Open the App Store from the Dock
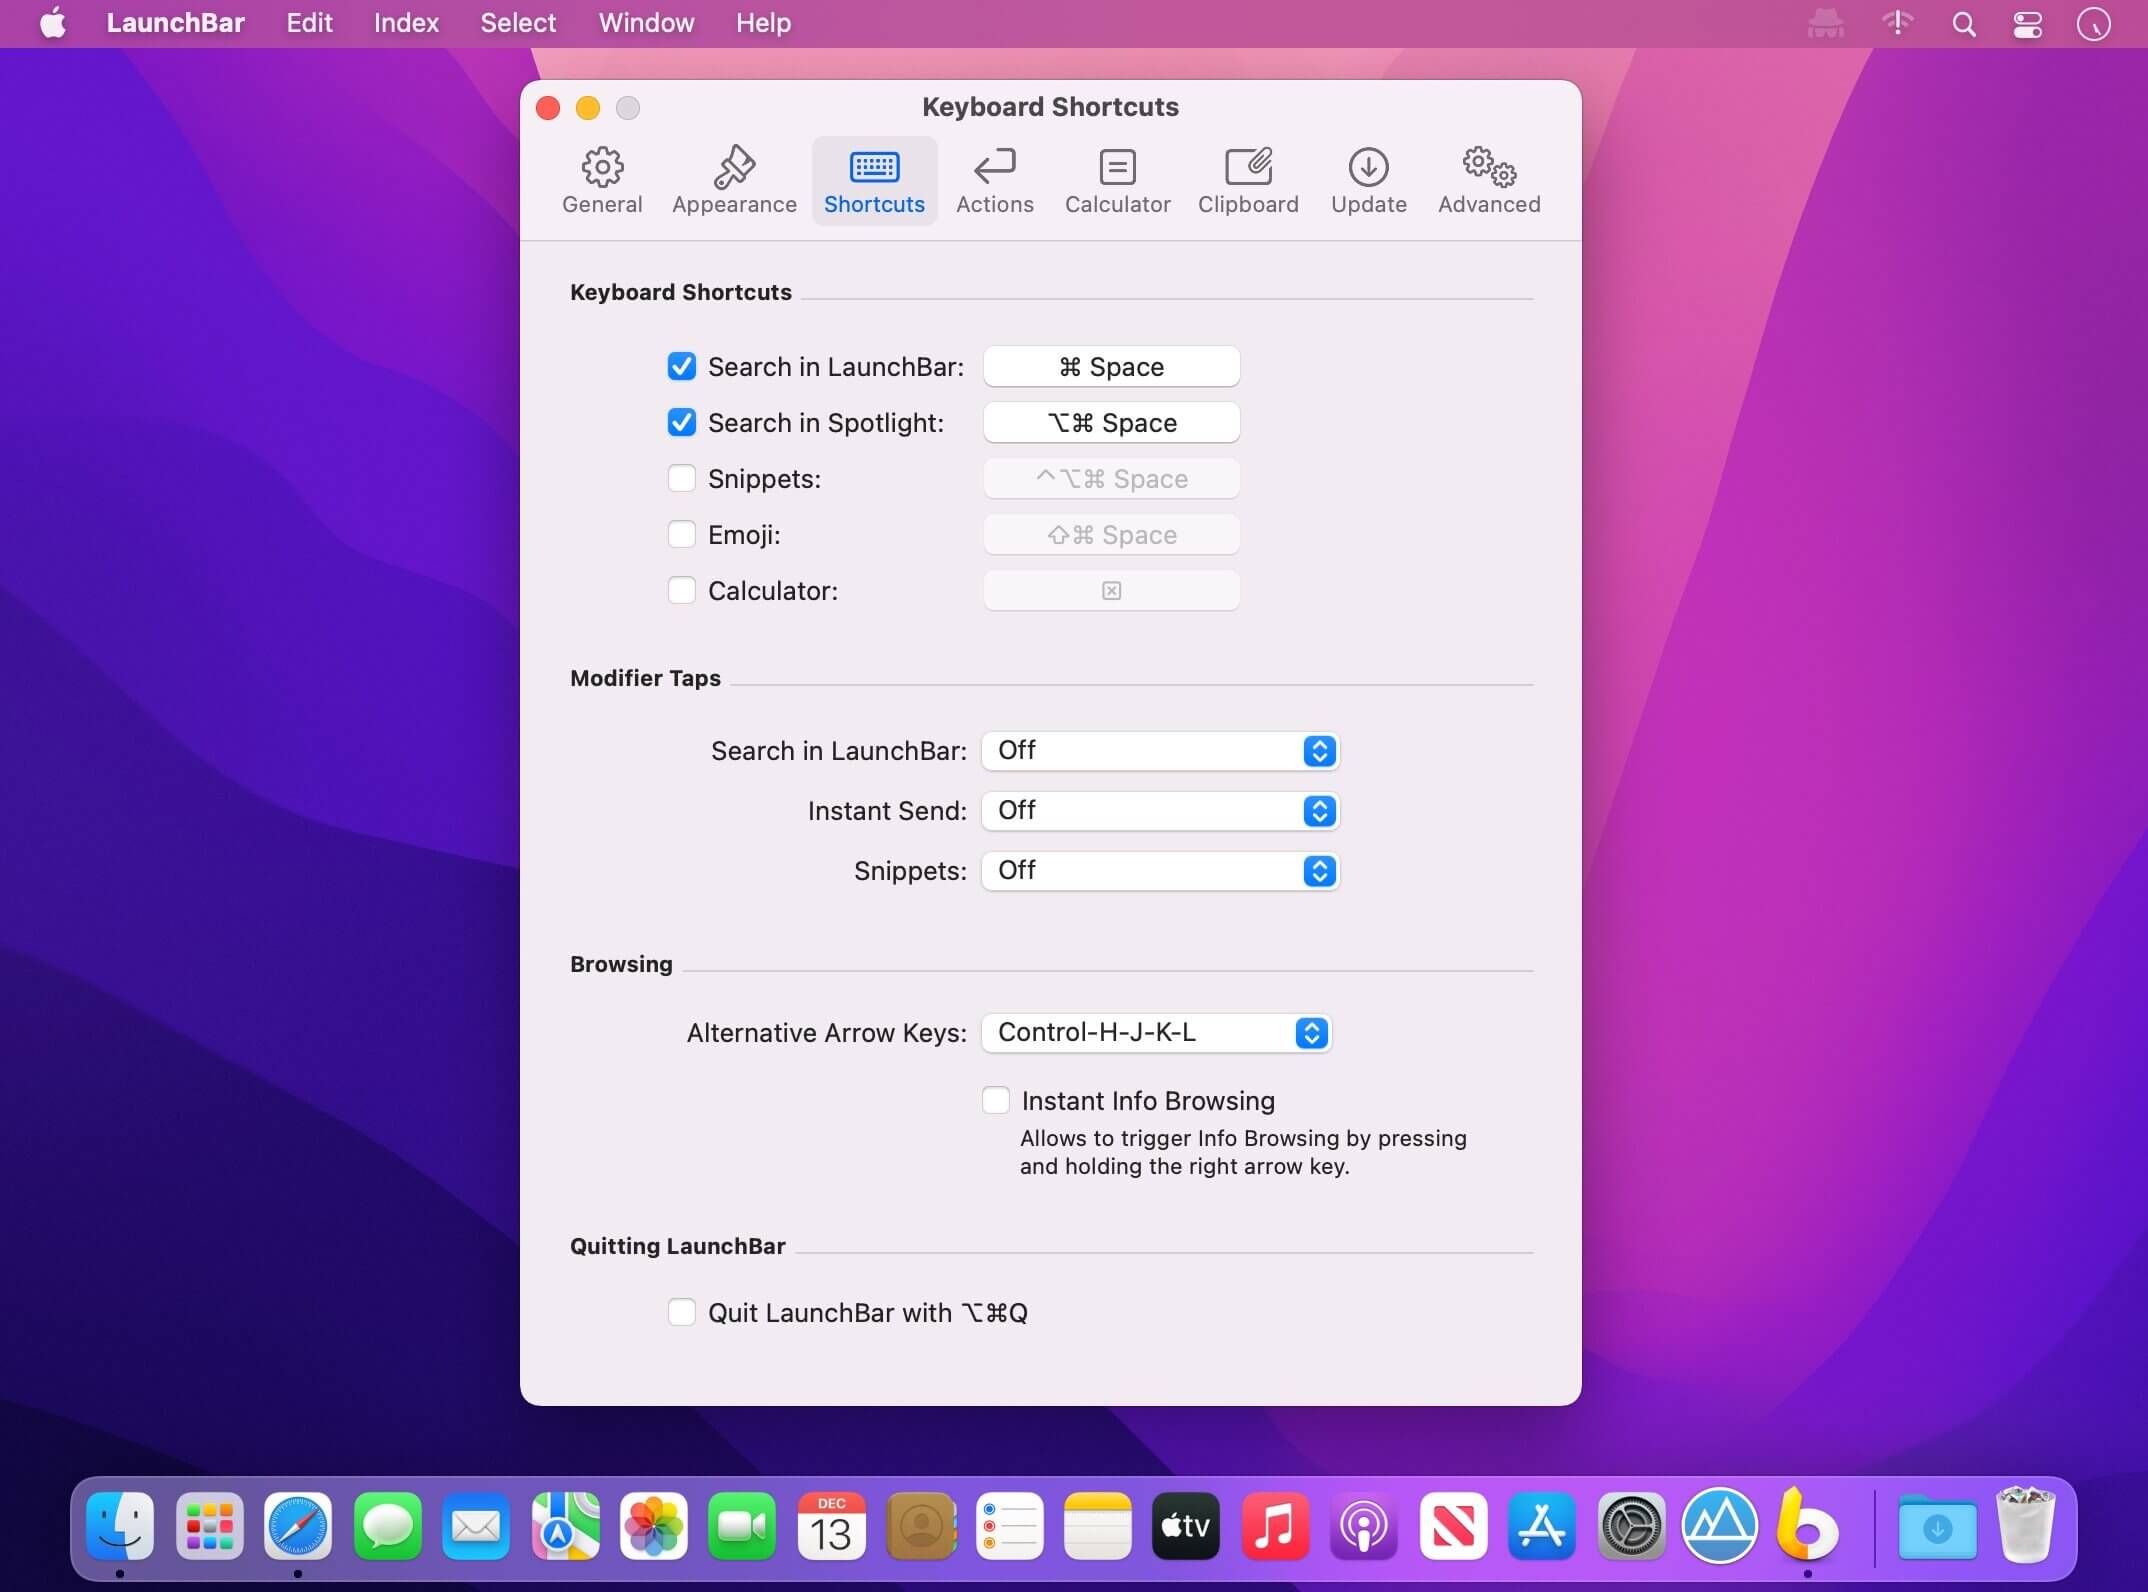2148x1592 pixels. point(1542,1526)
